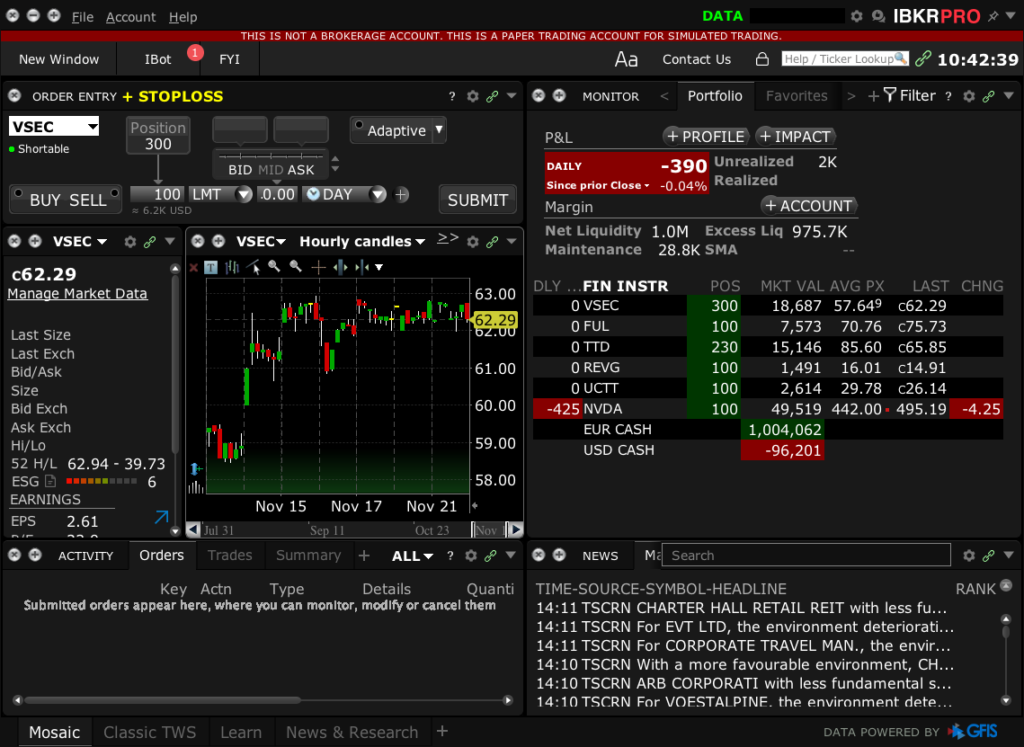Click the chat icon beside IBKR PRO
The width and height of the screenshot is (1024, 747).
(878, 17)
